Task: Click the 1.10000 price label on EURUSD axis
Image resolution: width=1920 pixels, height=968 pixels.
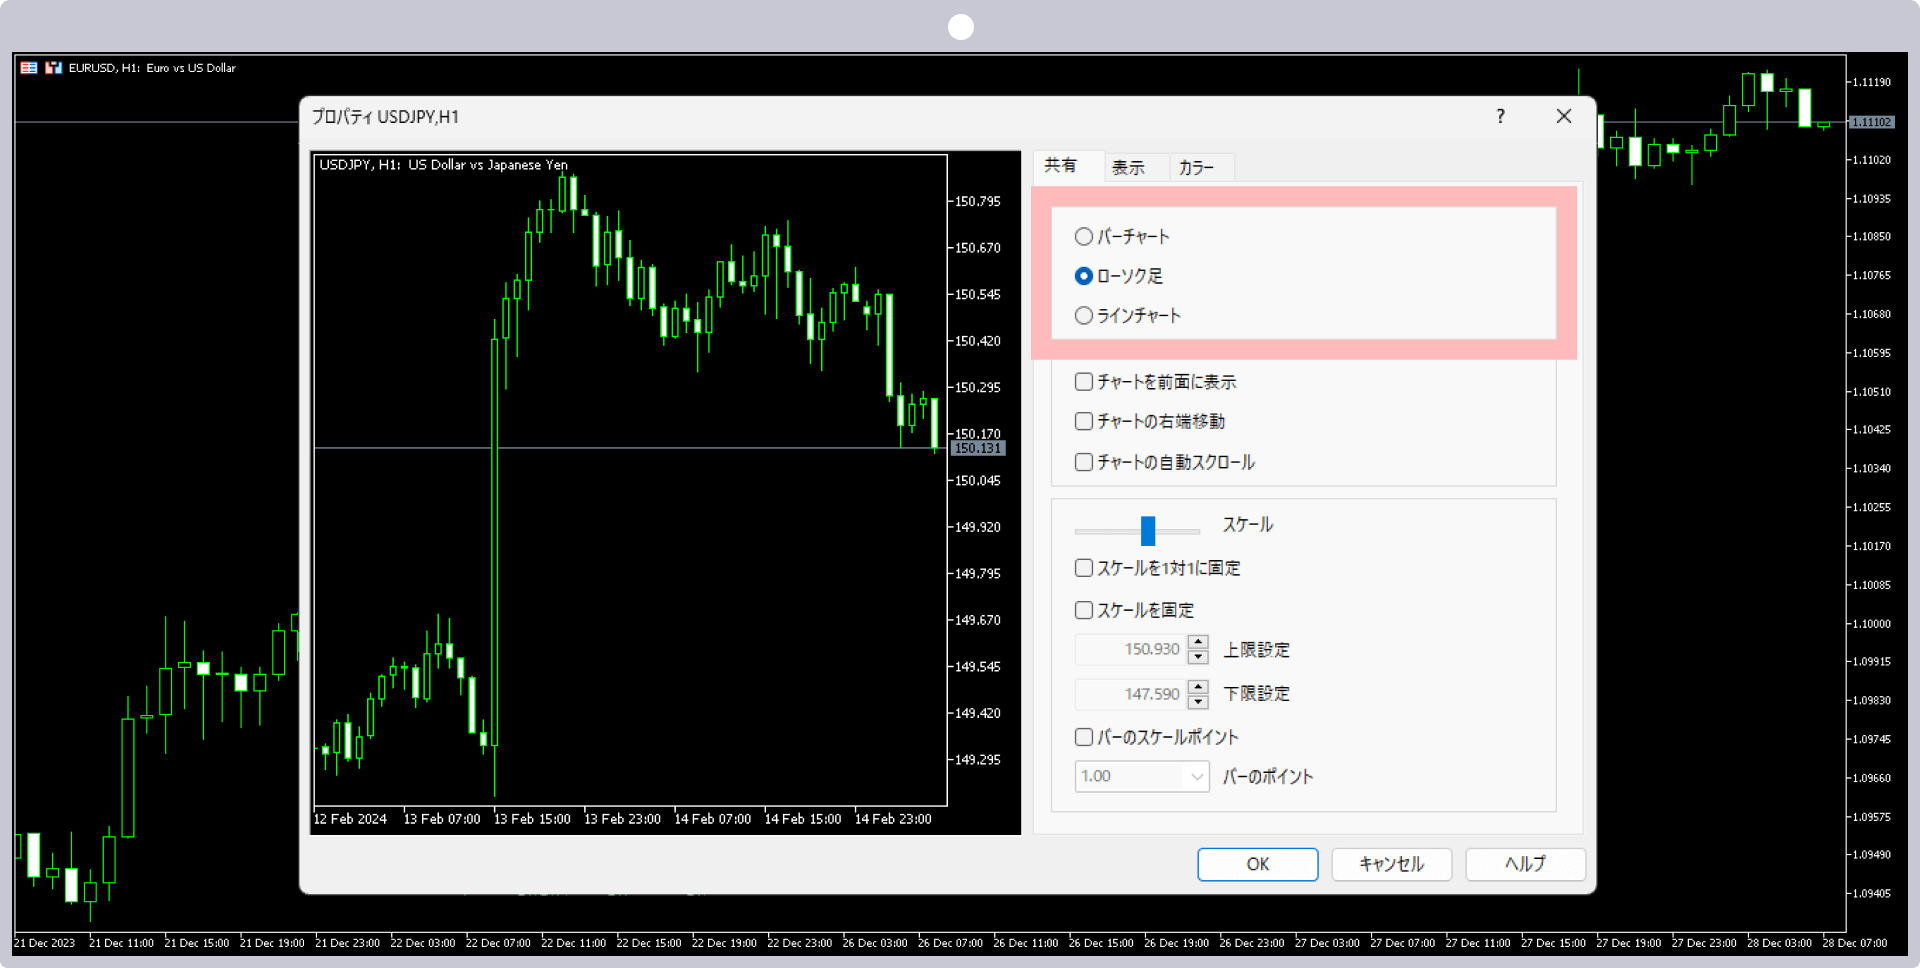Action: (1872, 623)
